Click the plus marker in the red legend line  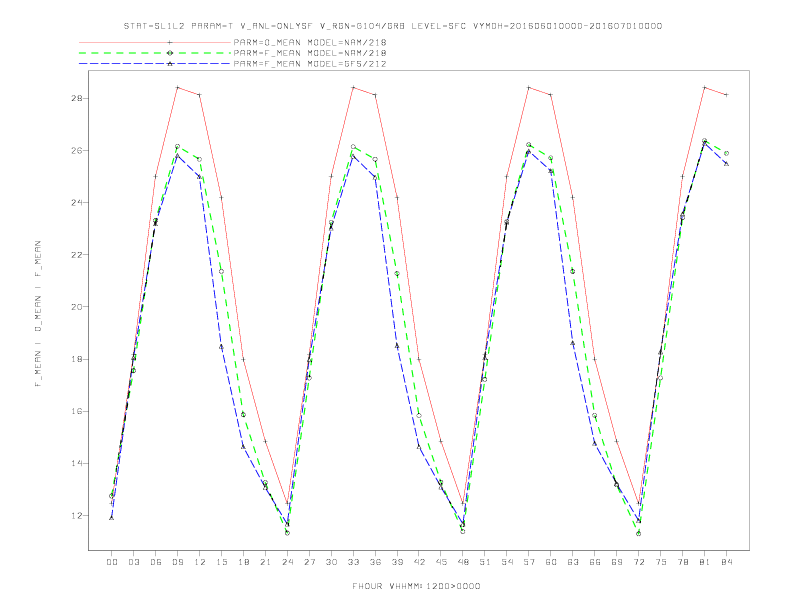[x=170, y=42]
